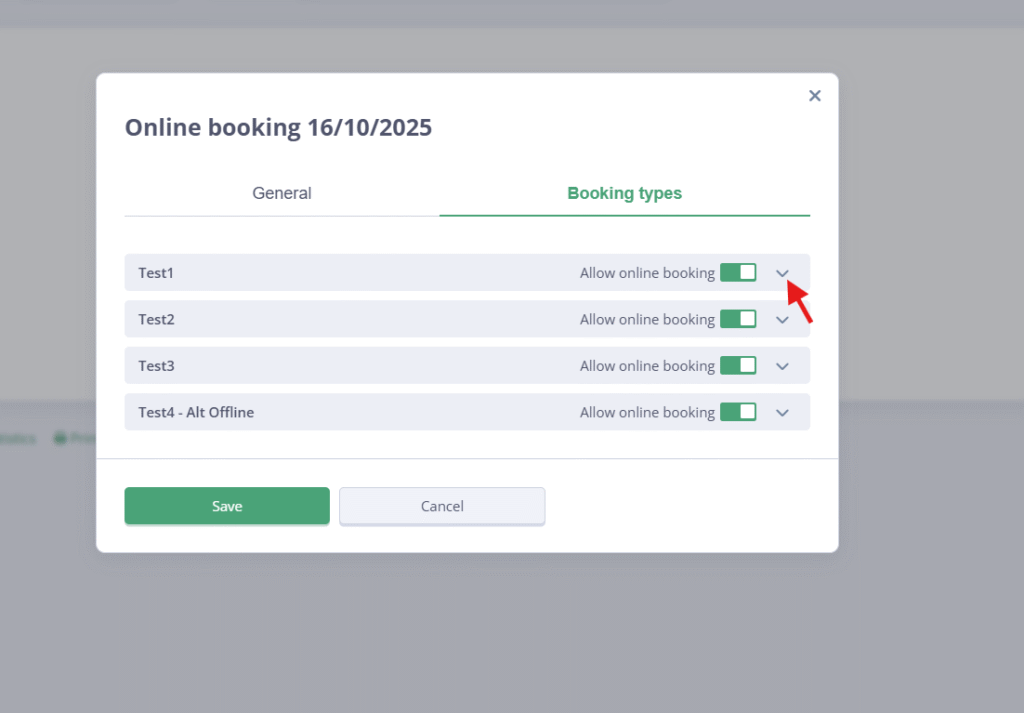Screen dimensions: 1024x713
Task: Turn off online booking switch for Test3
Action: [738, 366]
